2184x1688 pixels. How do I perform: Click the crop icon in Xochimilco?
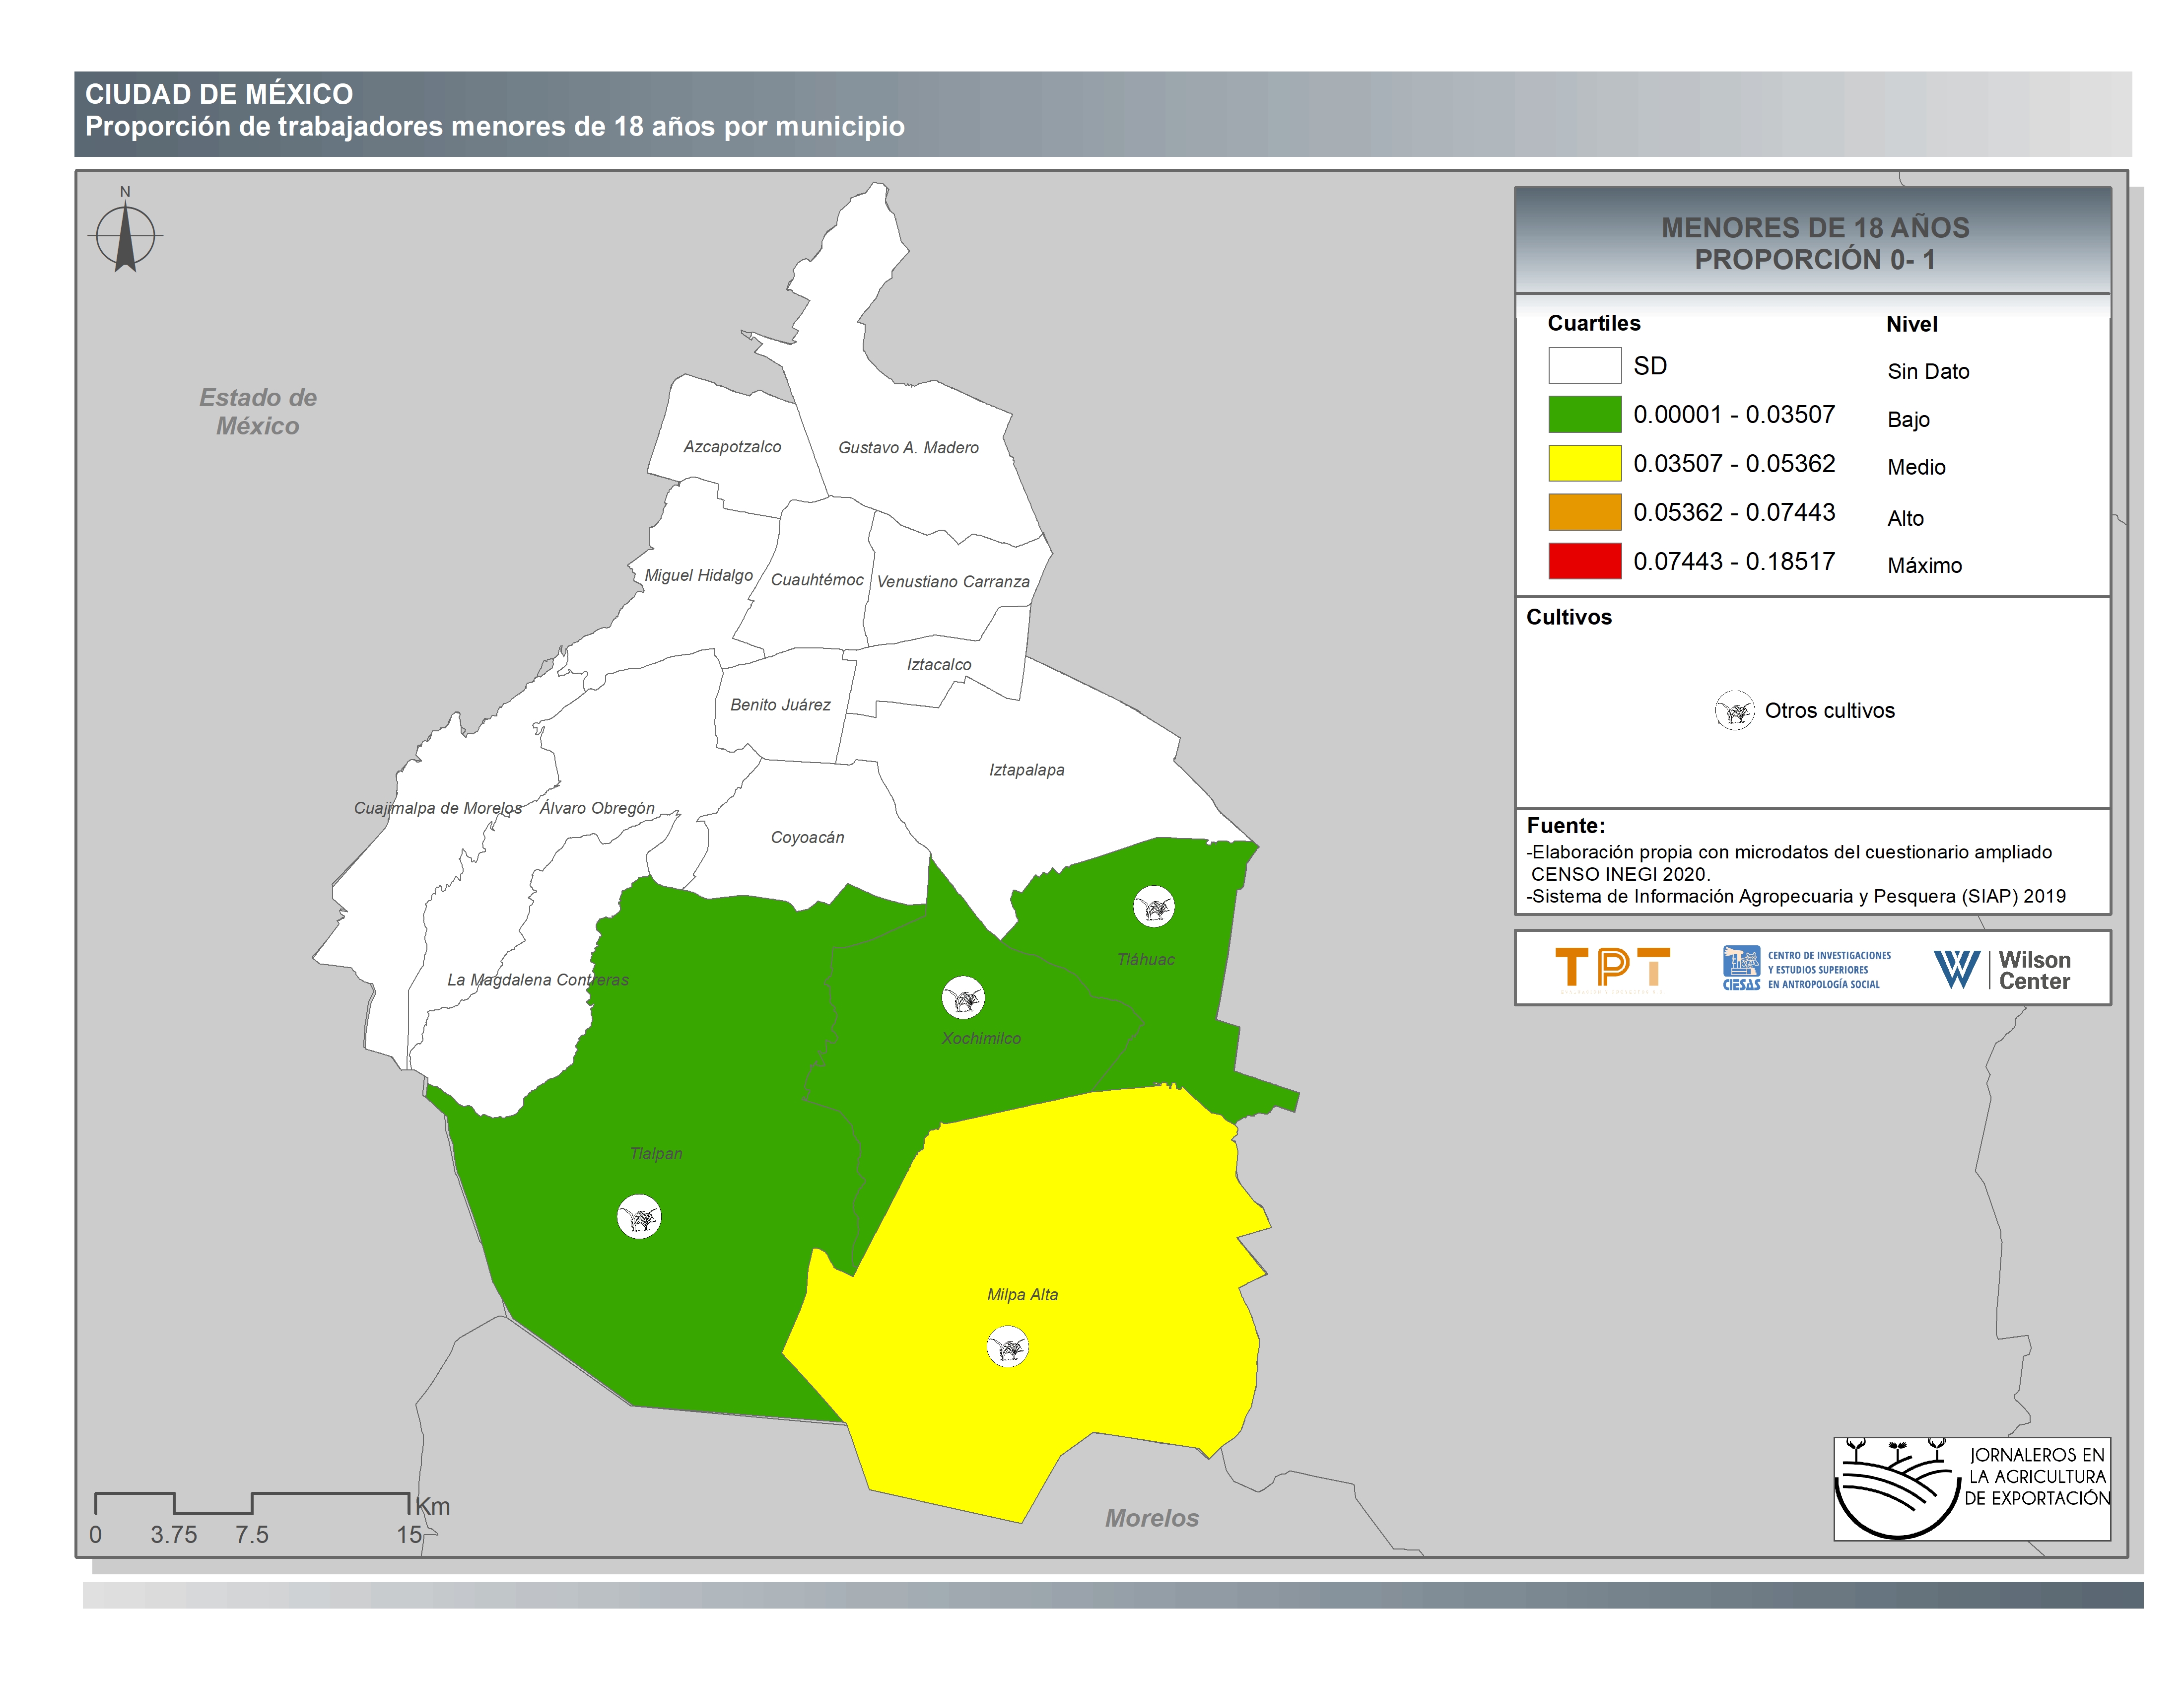(963, 997)
